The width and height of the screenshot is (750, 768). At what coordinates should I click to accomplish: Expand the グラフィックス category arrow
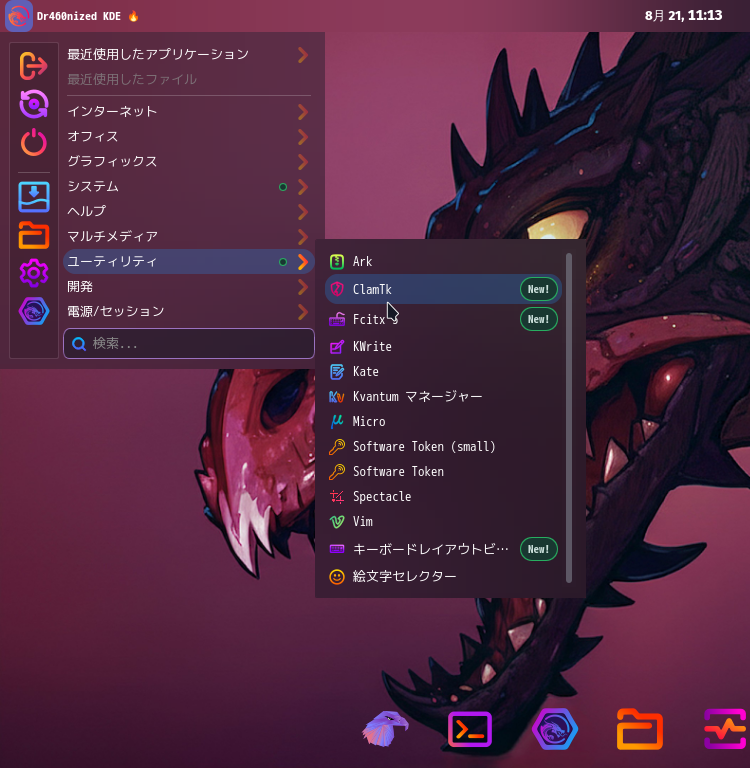(303, 162)
